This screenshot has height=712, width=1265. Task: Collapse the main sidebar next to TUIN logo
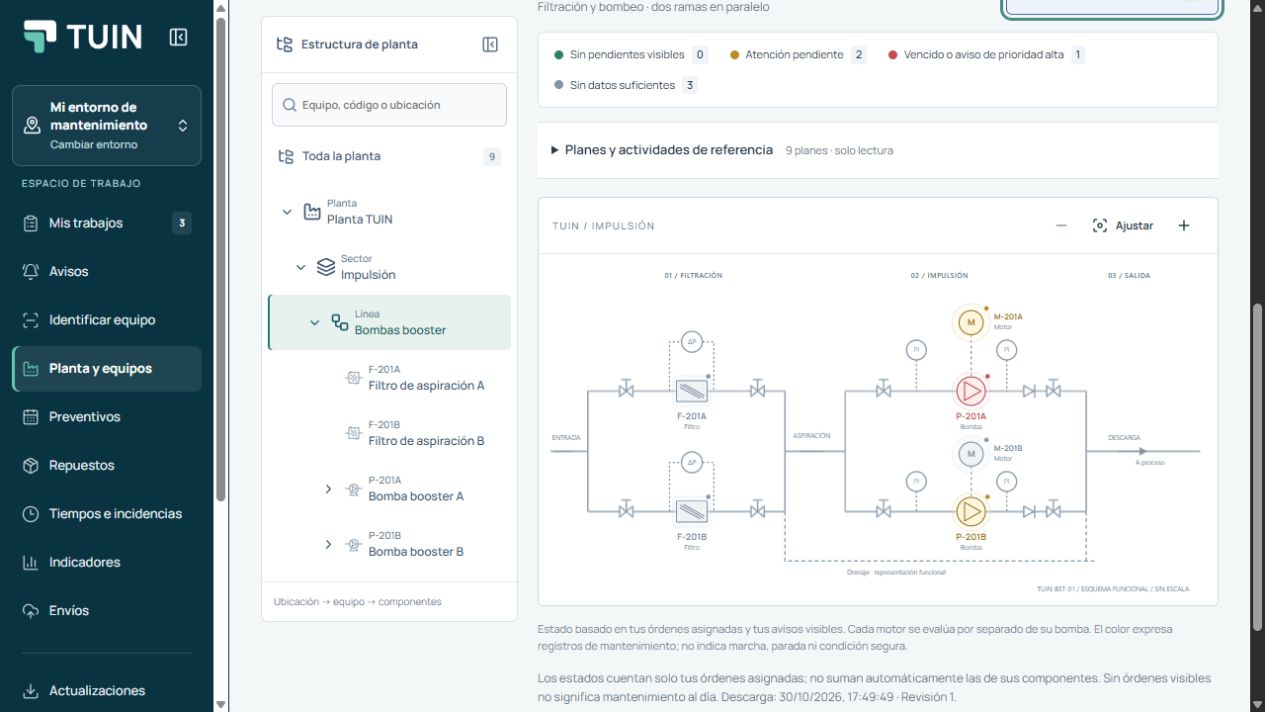click(x=178, y=38)
